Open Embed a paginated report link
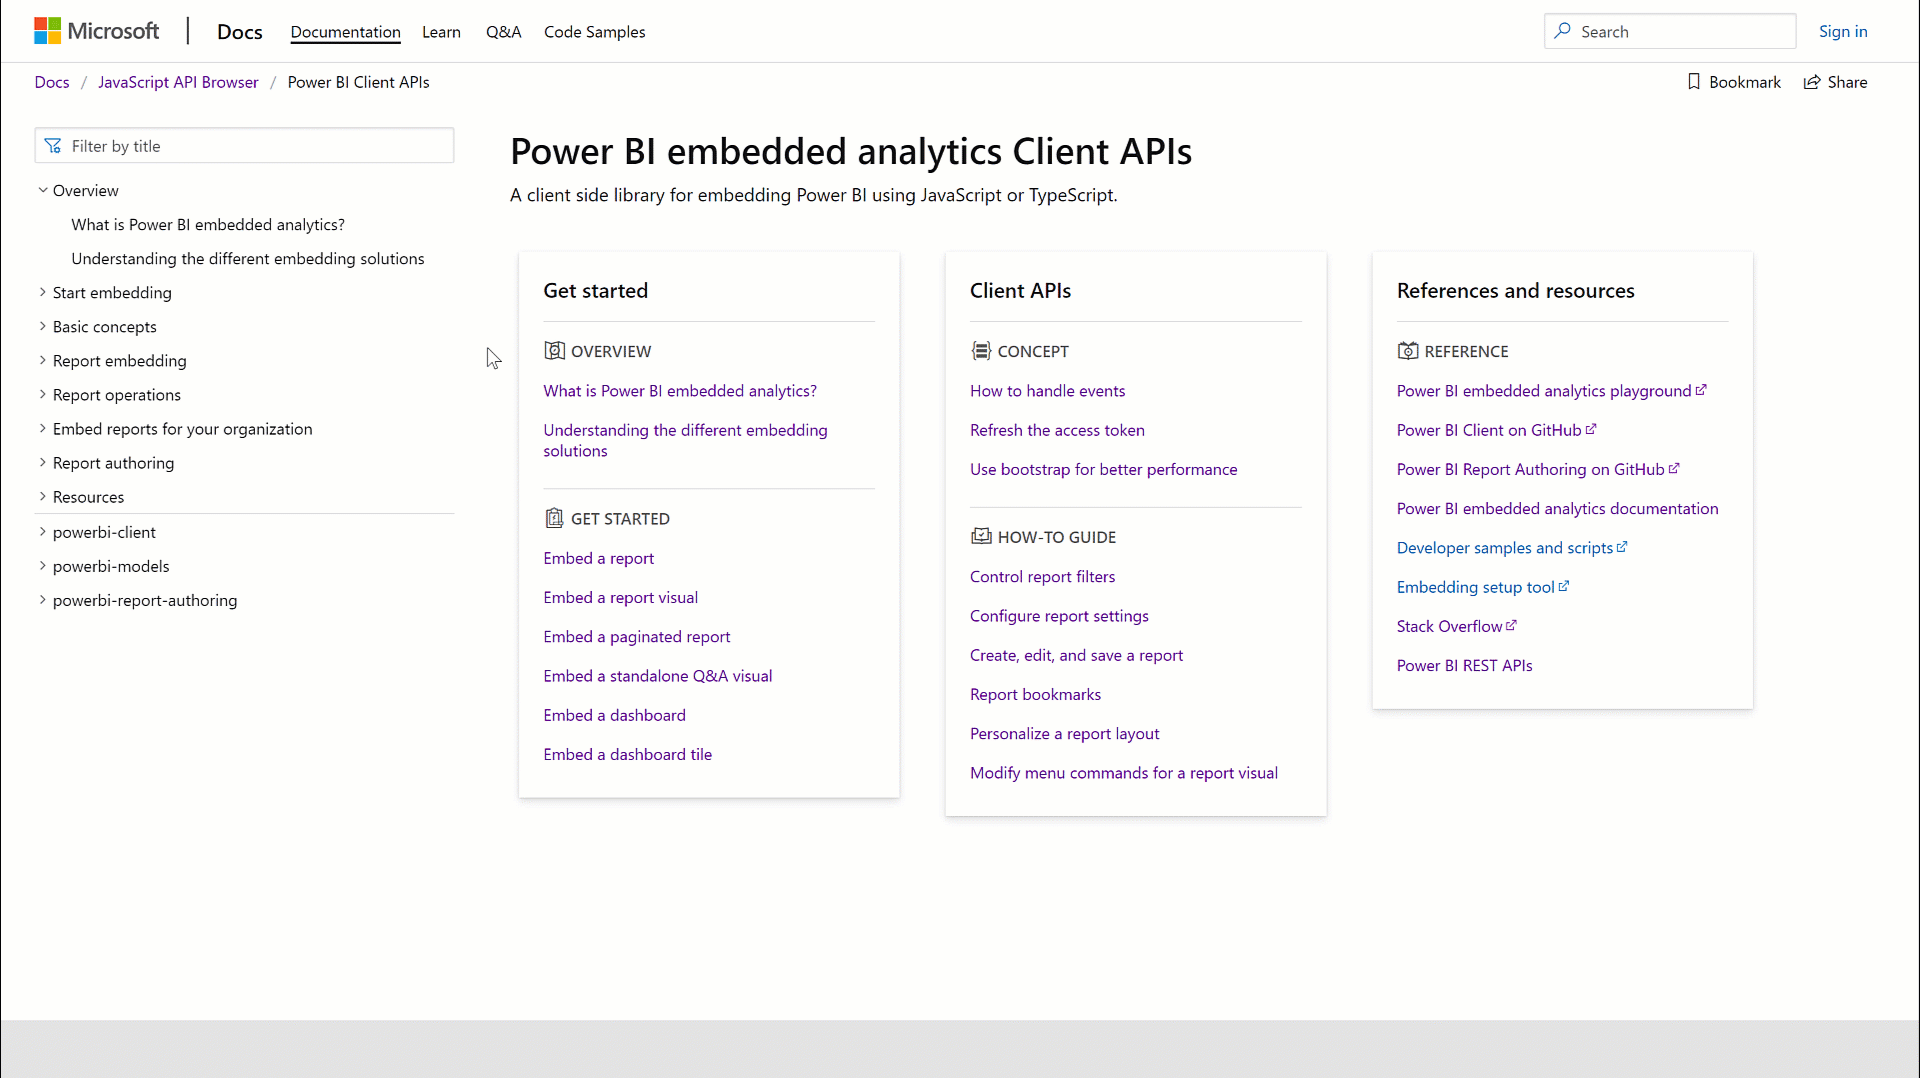Viewport: 1920px width, 1078px height. (x=637, y=636)
